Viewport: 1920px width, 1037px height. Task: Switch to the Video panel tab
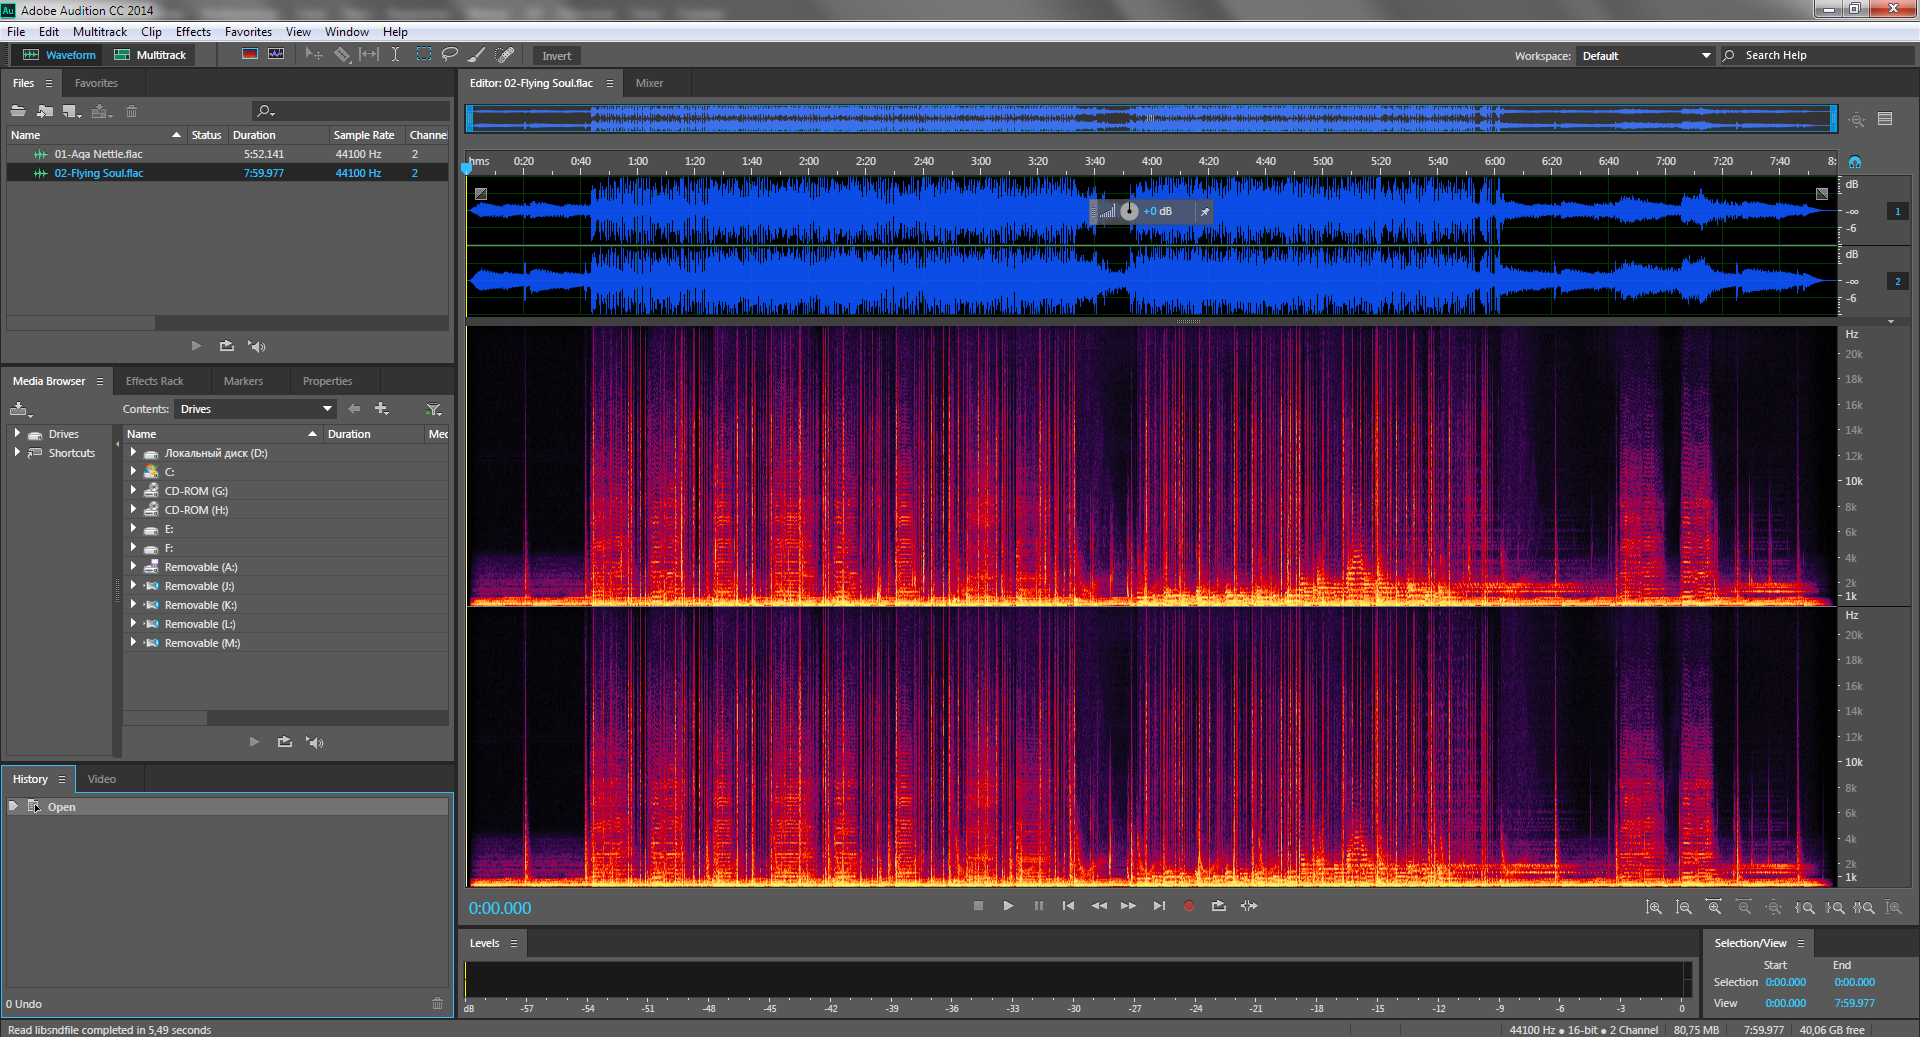pyautogui.click(x=102, y=779)
